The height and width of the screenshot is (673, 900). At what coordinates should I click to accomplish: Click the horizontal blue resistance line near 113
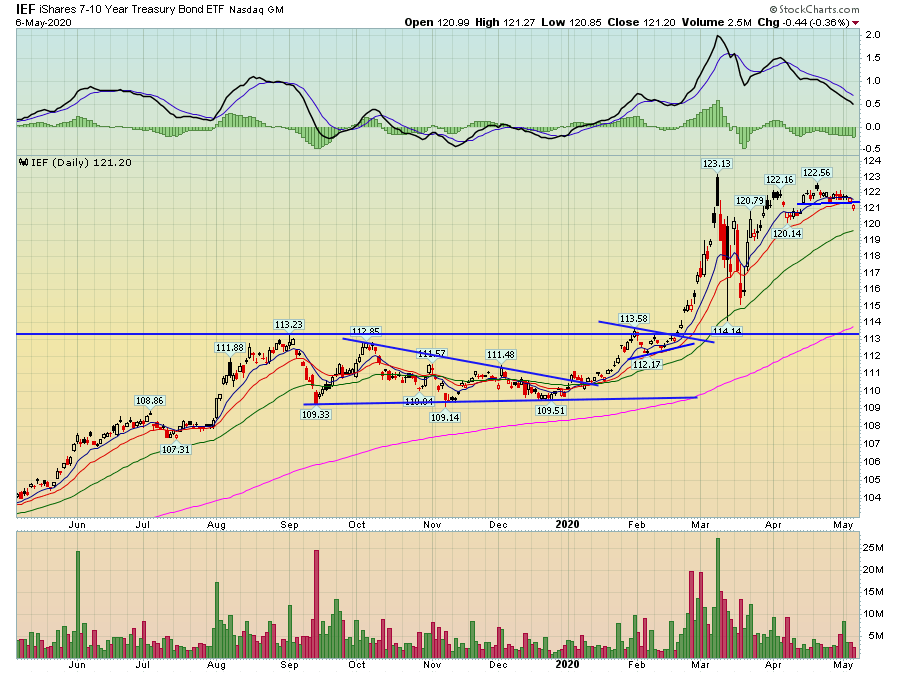(437, 334)
